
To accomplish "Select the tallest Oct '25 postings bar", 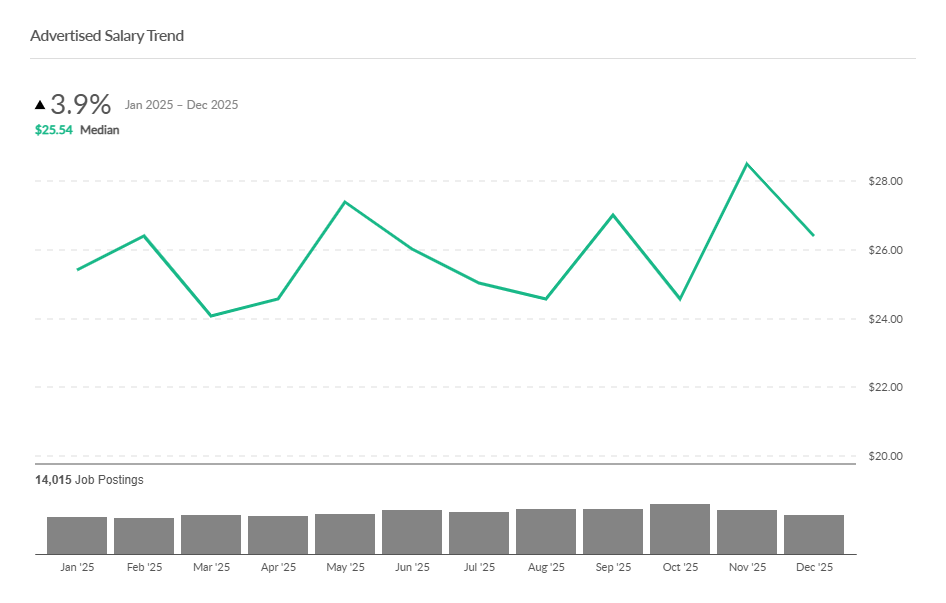I will point(680,529).
